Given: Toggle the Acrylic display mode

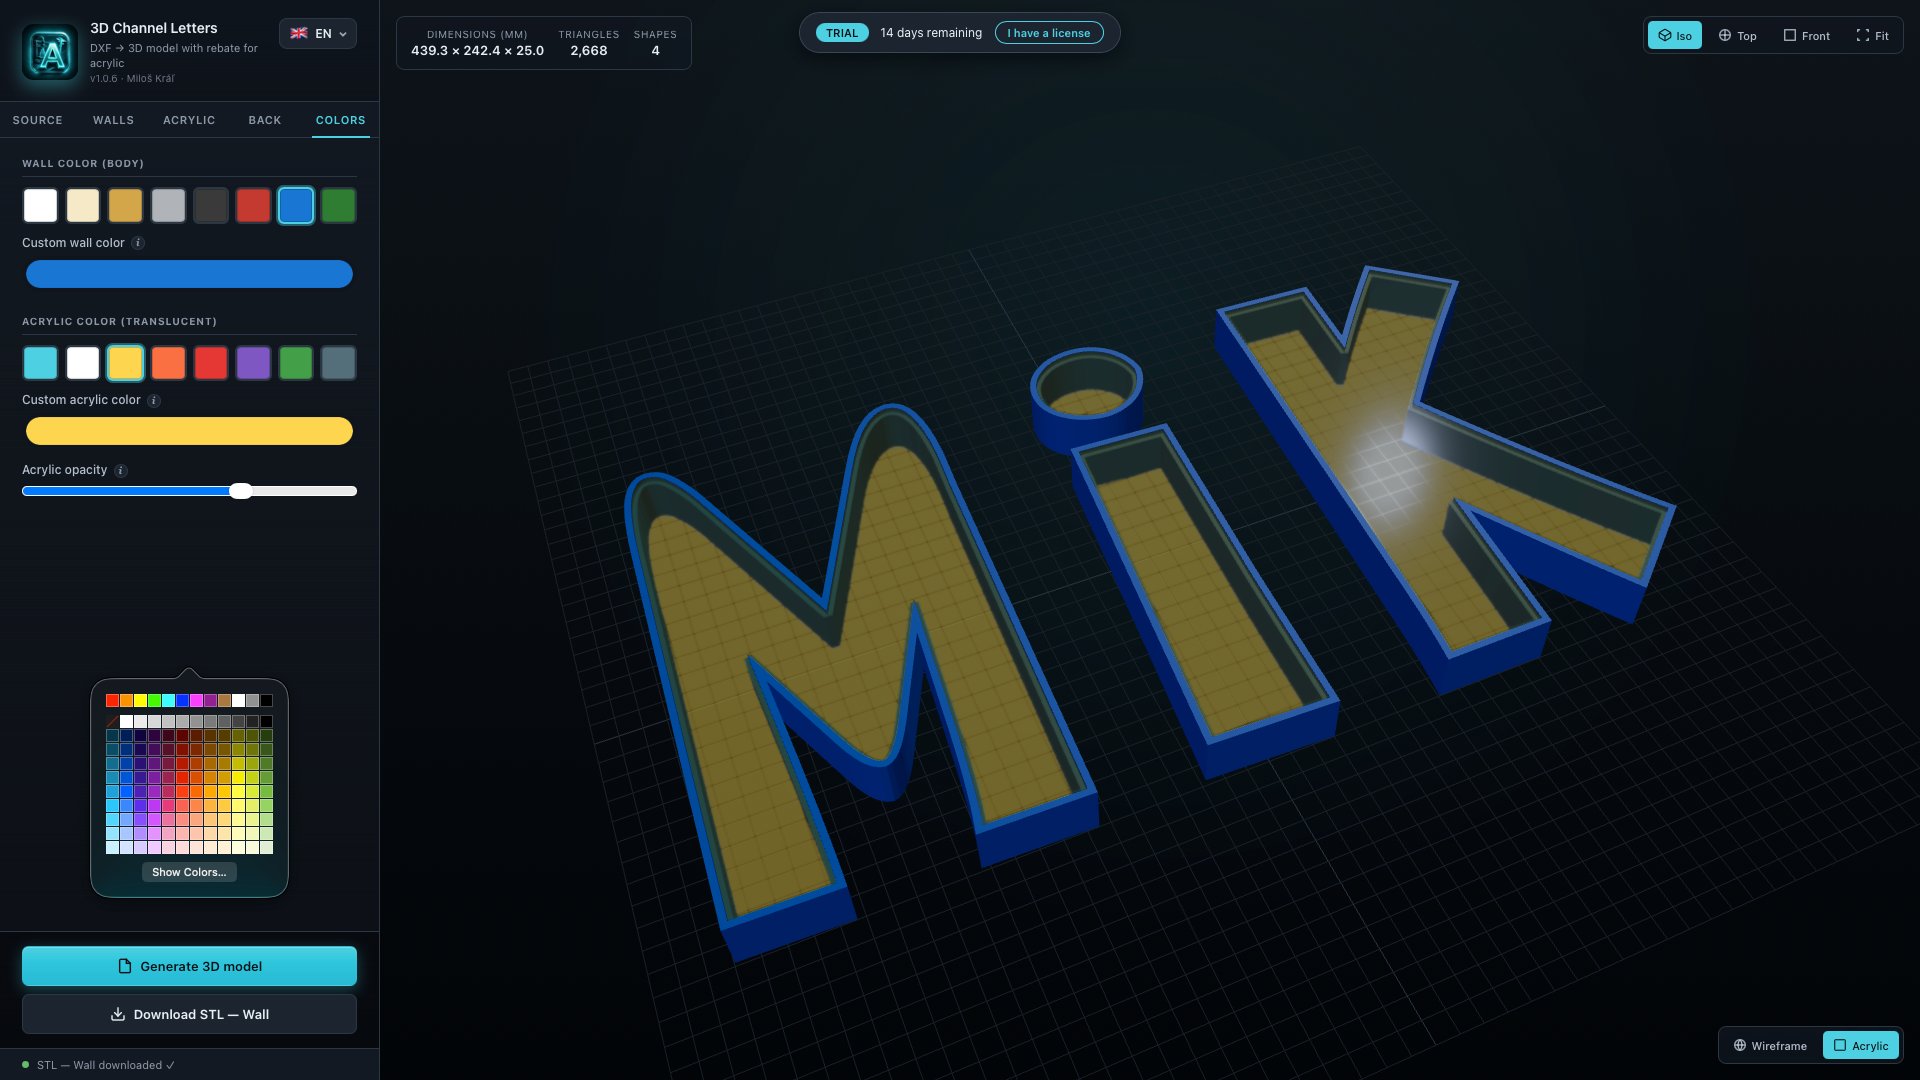Looking at the screenshot, I should (1861, 1045).
